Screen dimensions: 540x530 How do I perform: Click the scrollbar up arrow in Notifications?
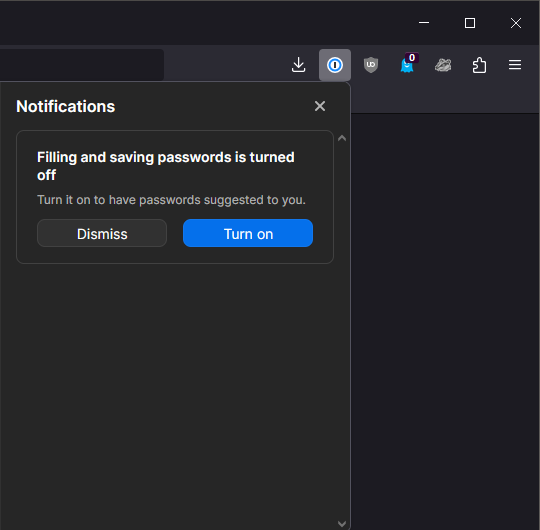342,138
